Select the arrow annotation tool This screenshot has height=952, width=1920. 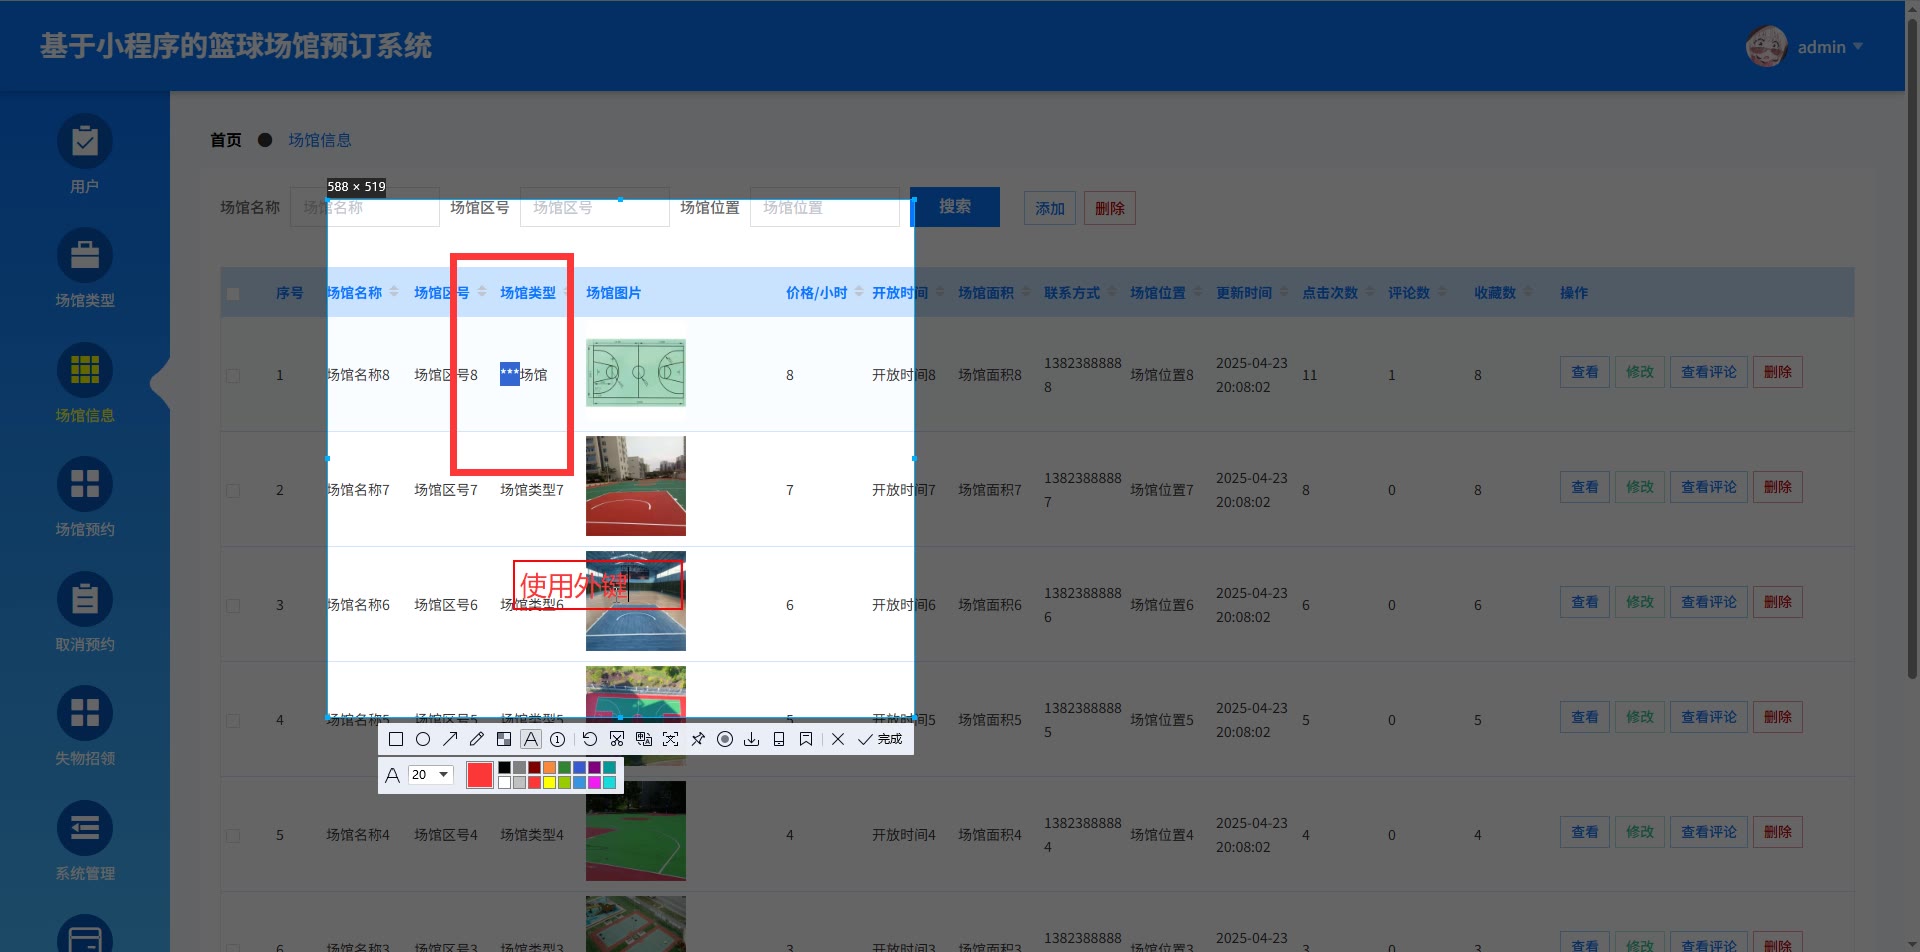(x=450, y=739)
